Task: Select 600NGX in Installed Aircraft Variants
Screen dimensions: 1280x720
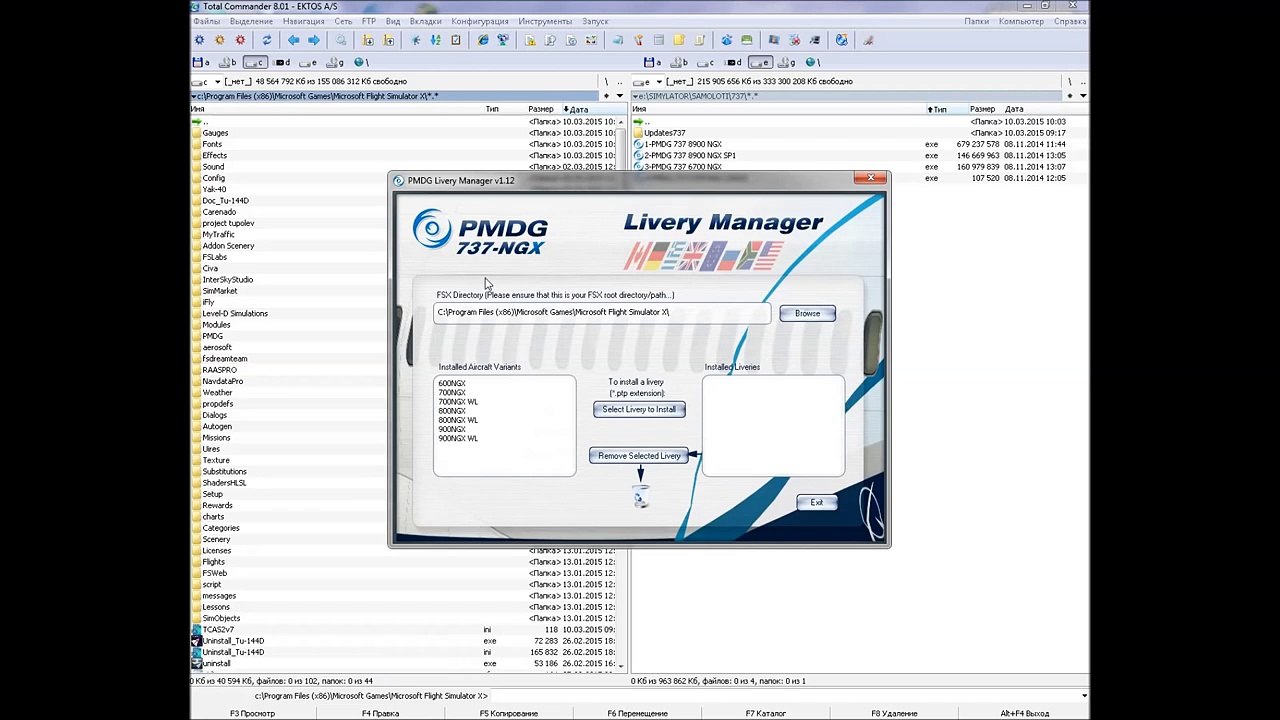Action: click(452, 383)
